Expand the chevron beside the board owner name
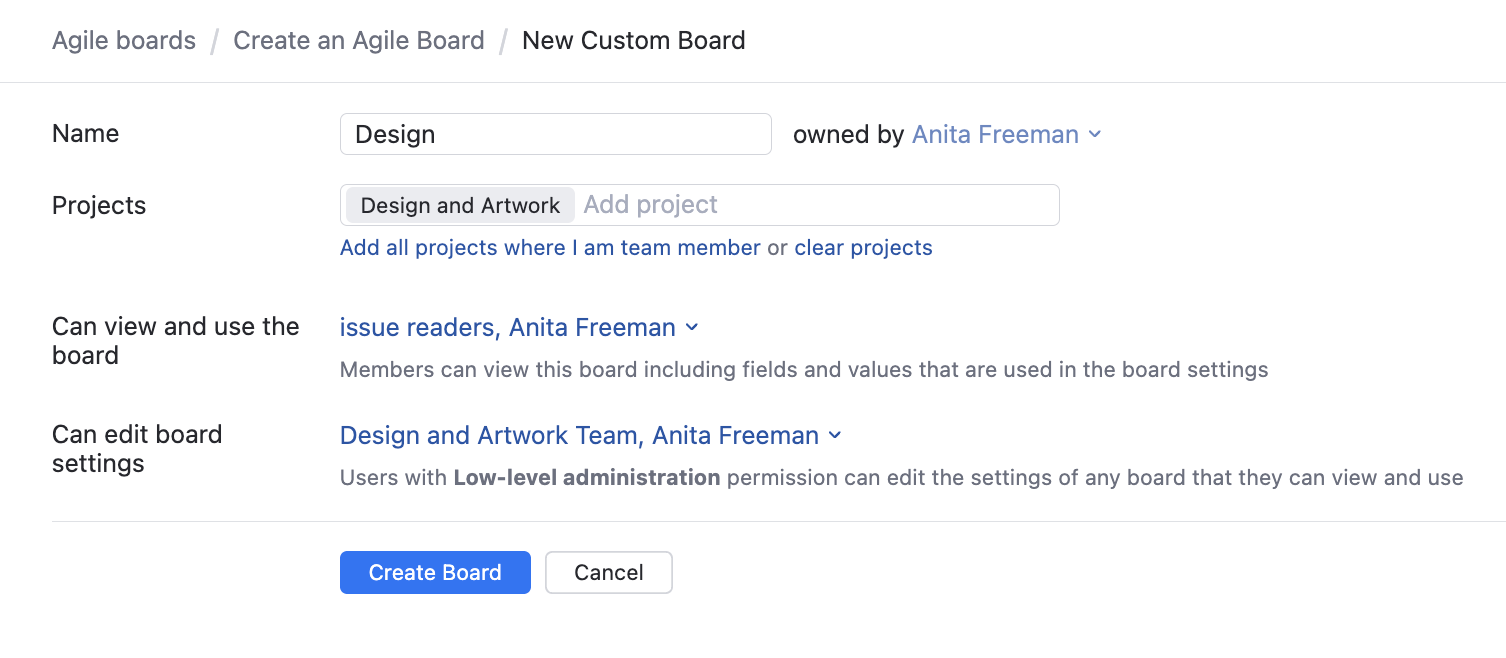Image resolution: width=1506 pixels, height=658 pixels. (1094, 135)
